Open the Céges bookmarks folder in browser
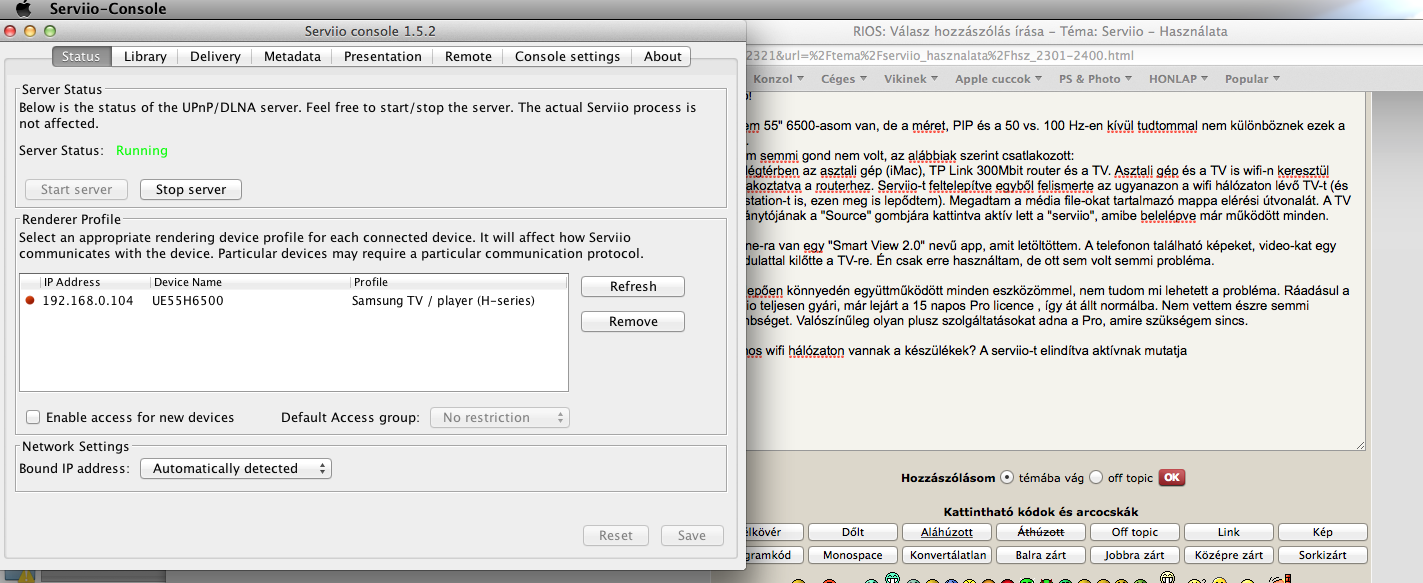Image resolution: width=1423 pixels, height=583 pixels. [844, 79]
